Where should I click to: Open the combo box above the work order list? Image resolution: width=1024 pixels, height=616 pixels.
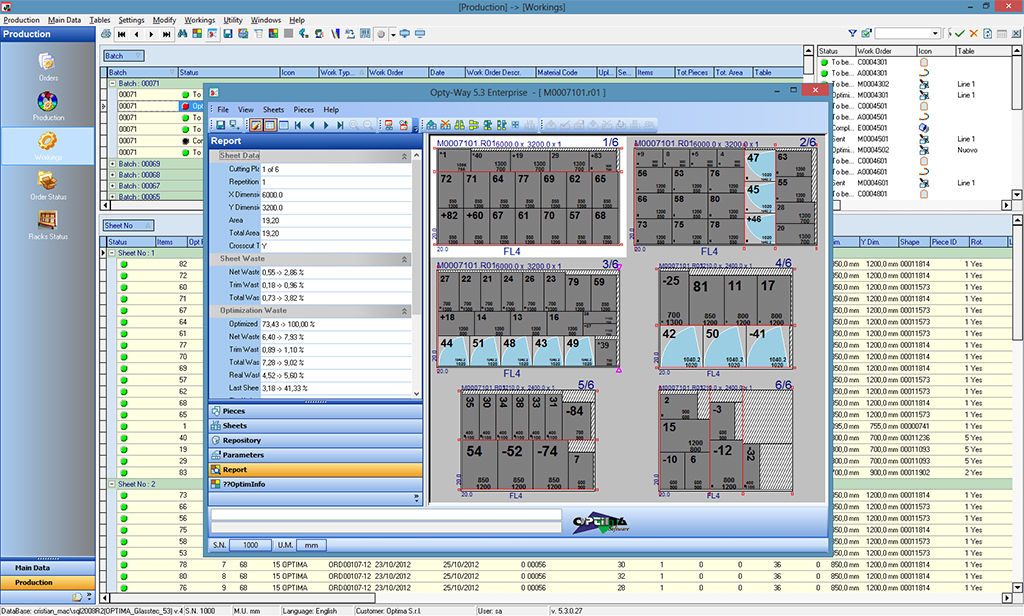coord(907,33)
